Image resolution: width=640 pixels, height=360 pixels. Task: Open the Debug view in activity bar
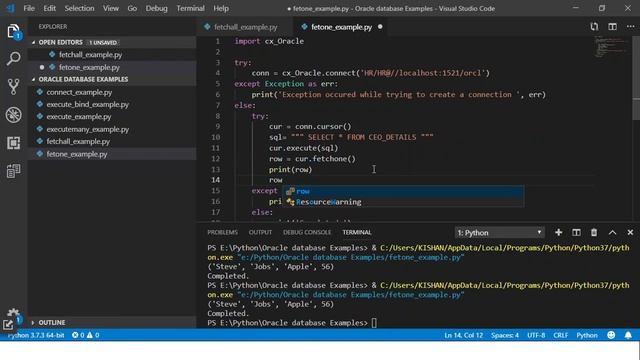(x=13, y=115)
